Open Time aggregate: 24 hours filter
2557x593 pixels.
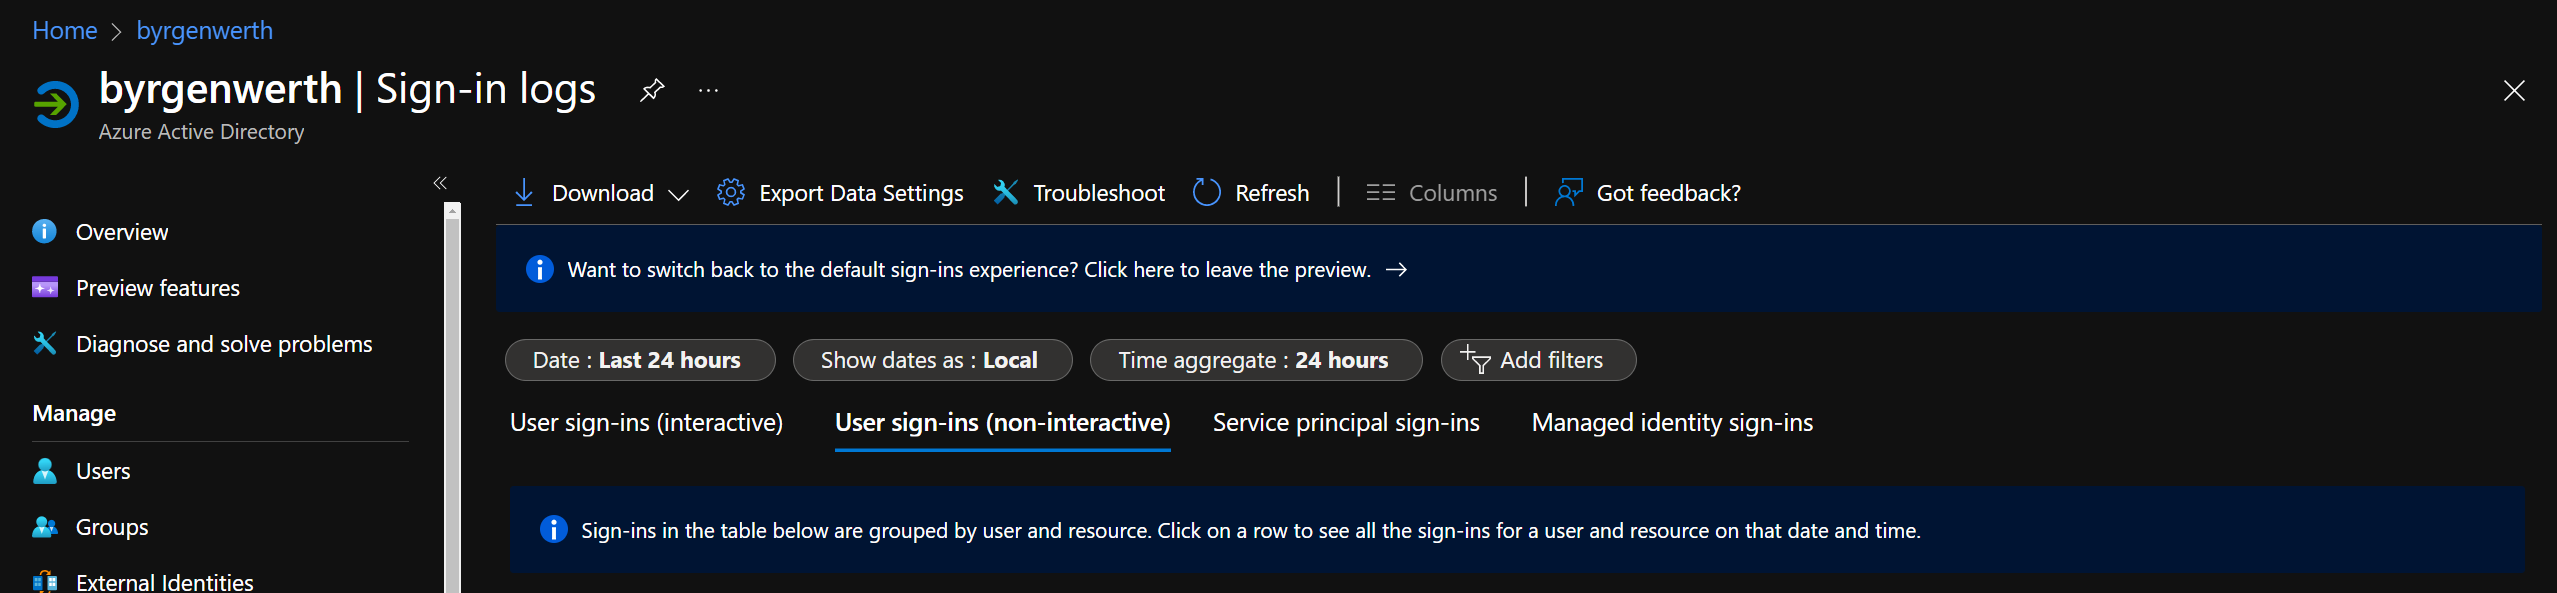(1256, 360)
